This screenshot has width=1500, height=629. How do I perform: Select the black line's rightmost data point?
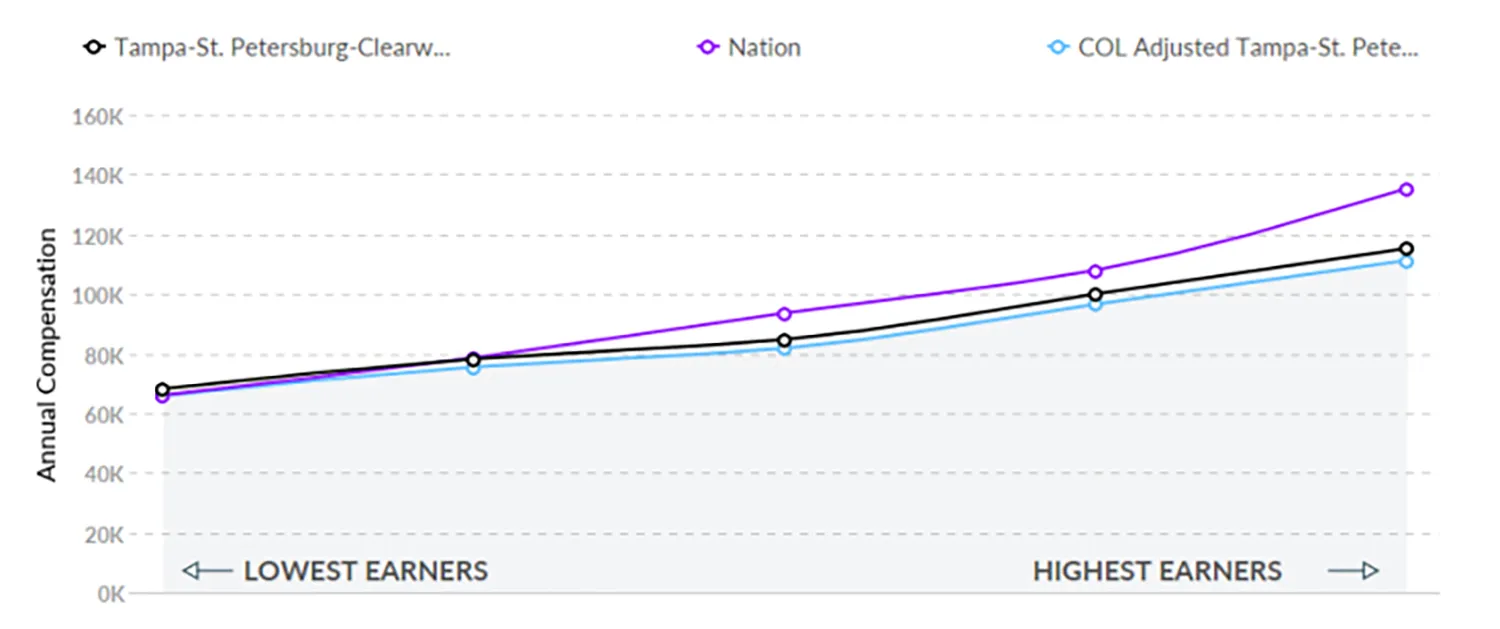pyautogui.click(x=1406, y=249)
